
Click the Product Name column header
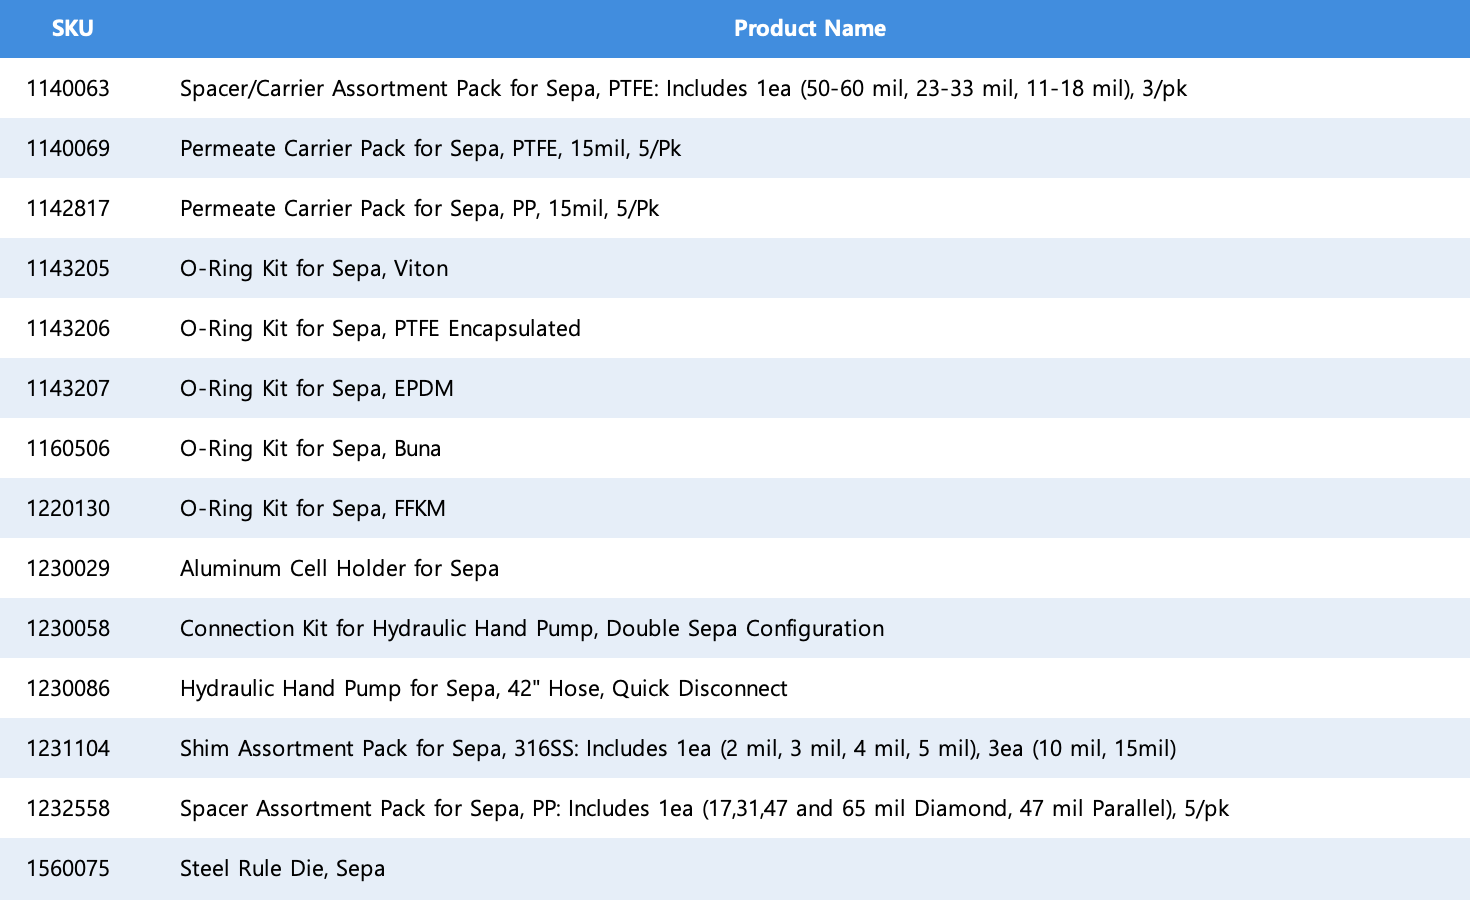coord(809,28)
